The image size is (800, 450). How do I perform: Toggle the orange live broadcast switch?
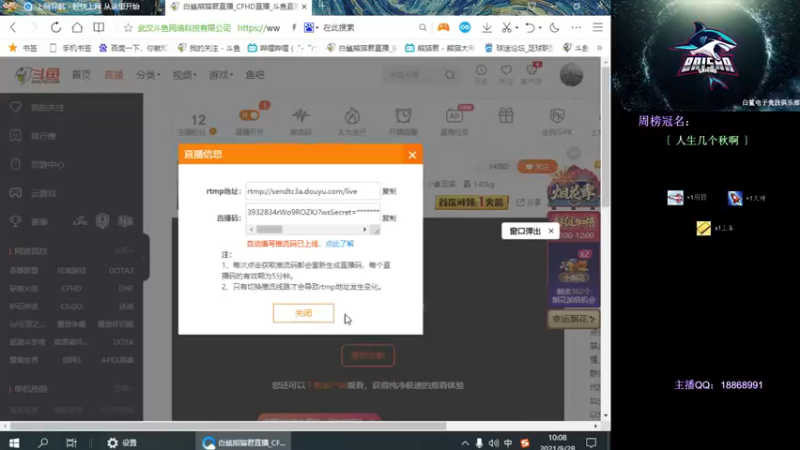[249, 115]
